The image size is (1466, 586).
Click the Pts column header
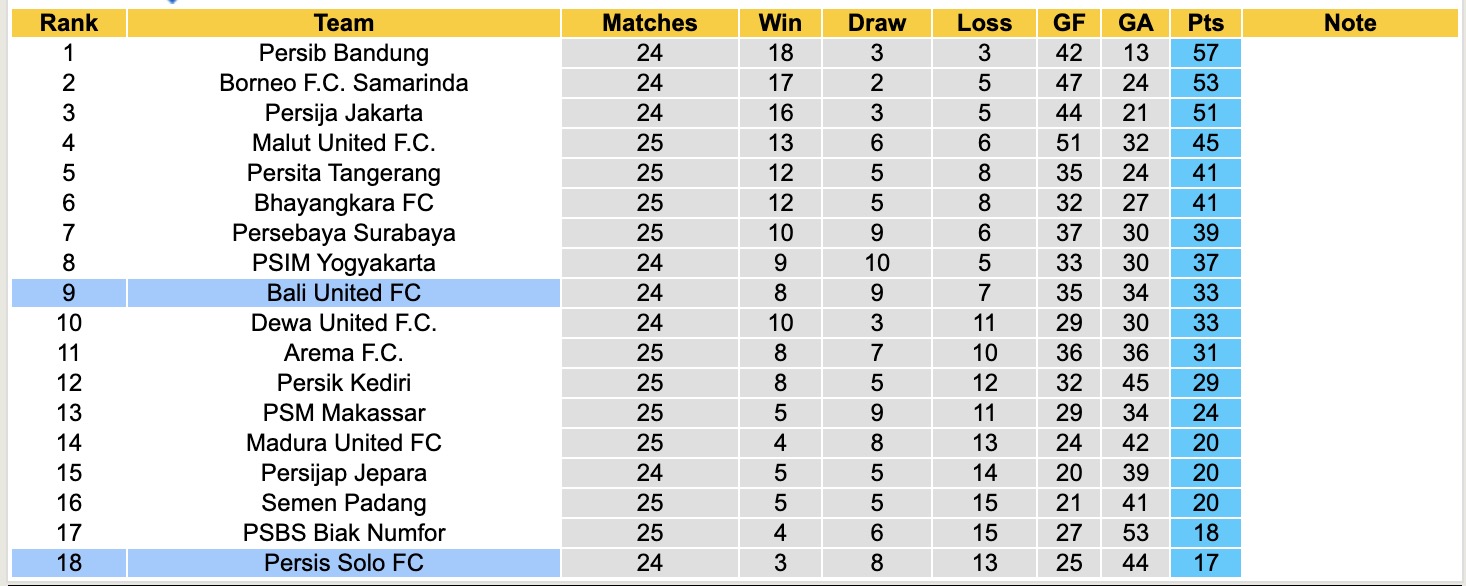(x=1205, y=23)
